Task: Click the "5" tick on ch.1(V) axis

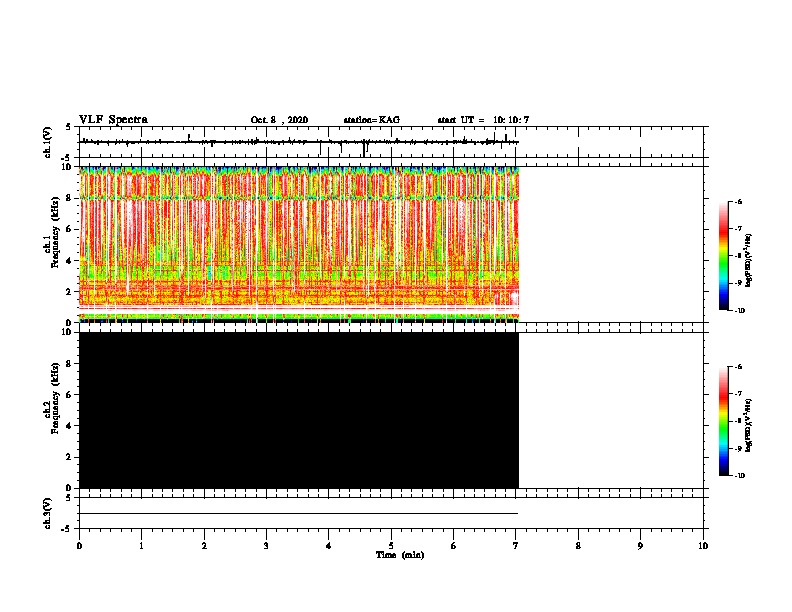Action: click(69, 127)
